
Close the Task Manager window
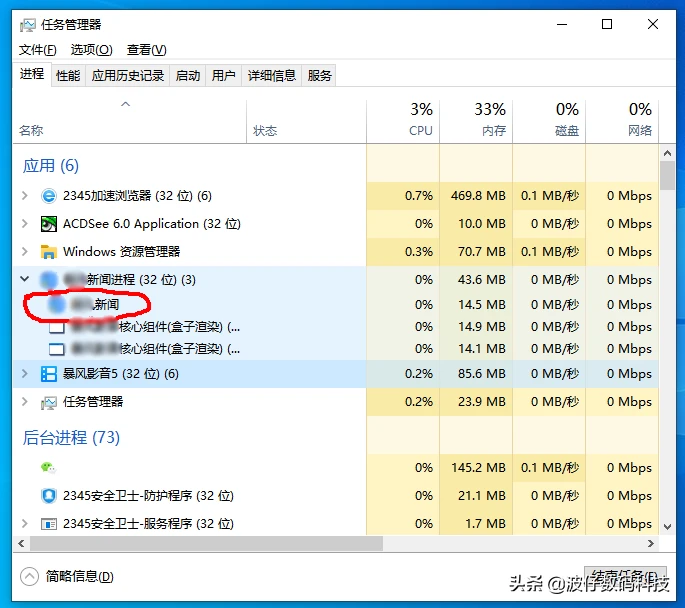coord(653,24)
